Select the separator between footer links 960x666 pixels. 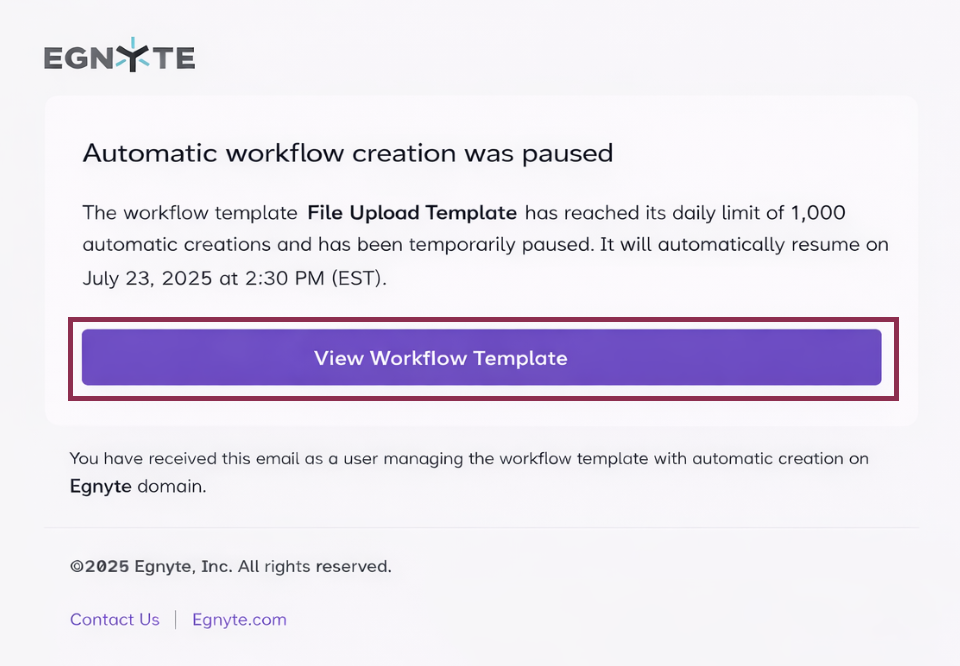click(x=175, y=619)
